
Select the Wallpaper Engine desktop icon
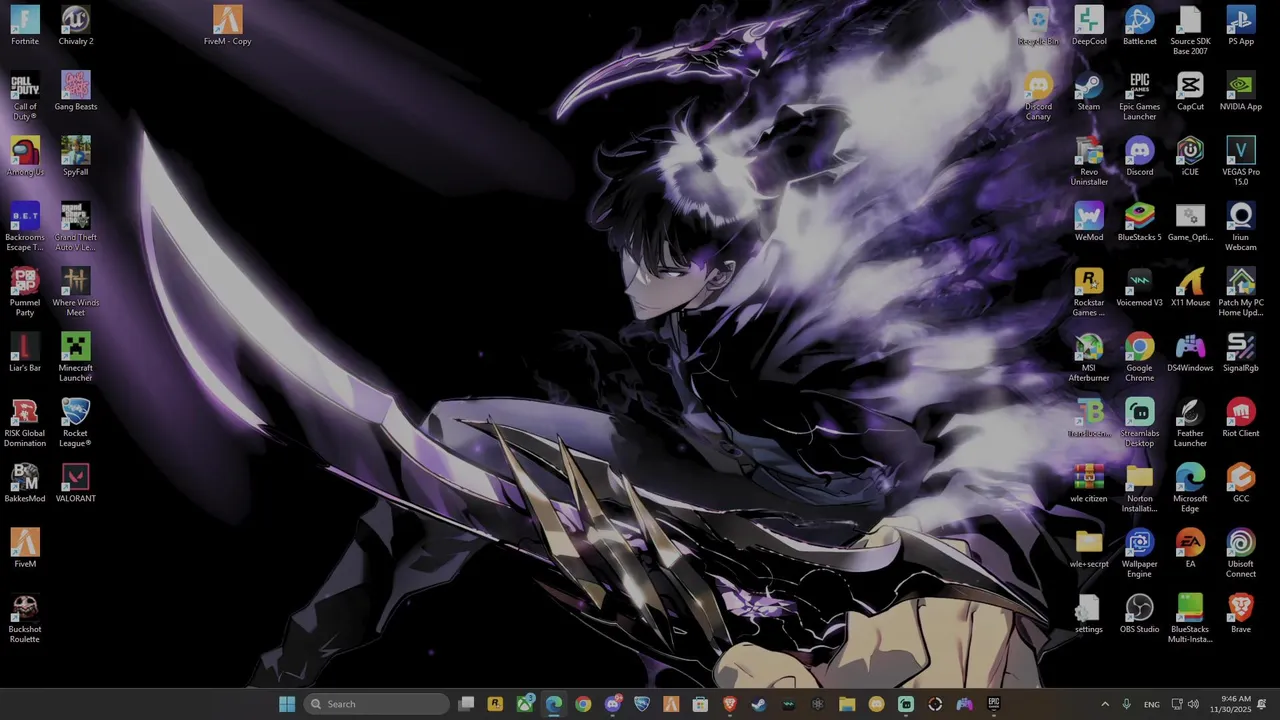1140,553
